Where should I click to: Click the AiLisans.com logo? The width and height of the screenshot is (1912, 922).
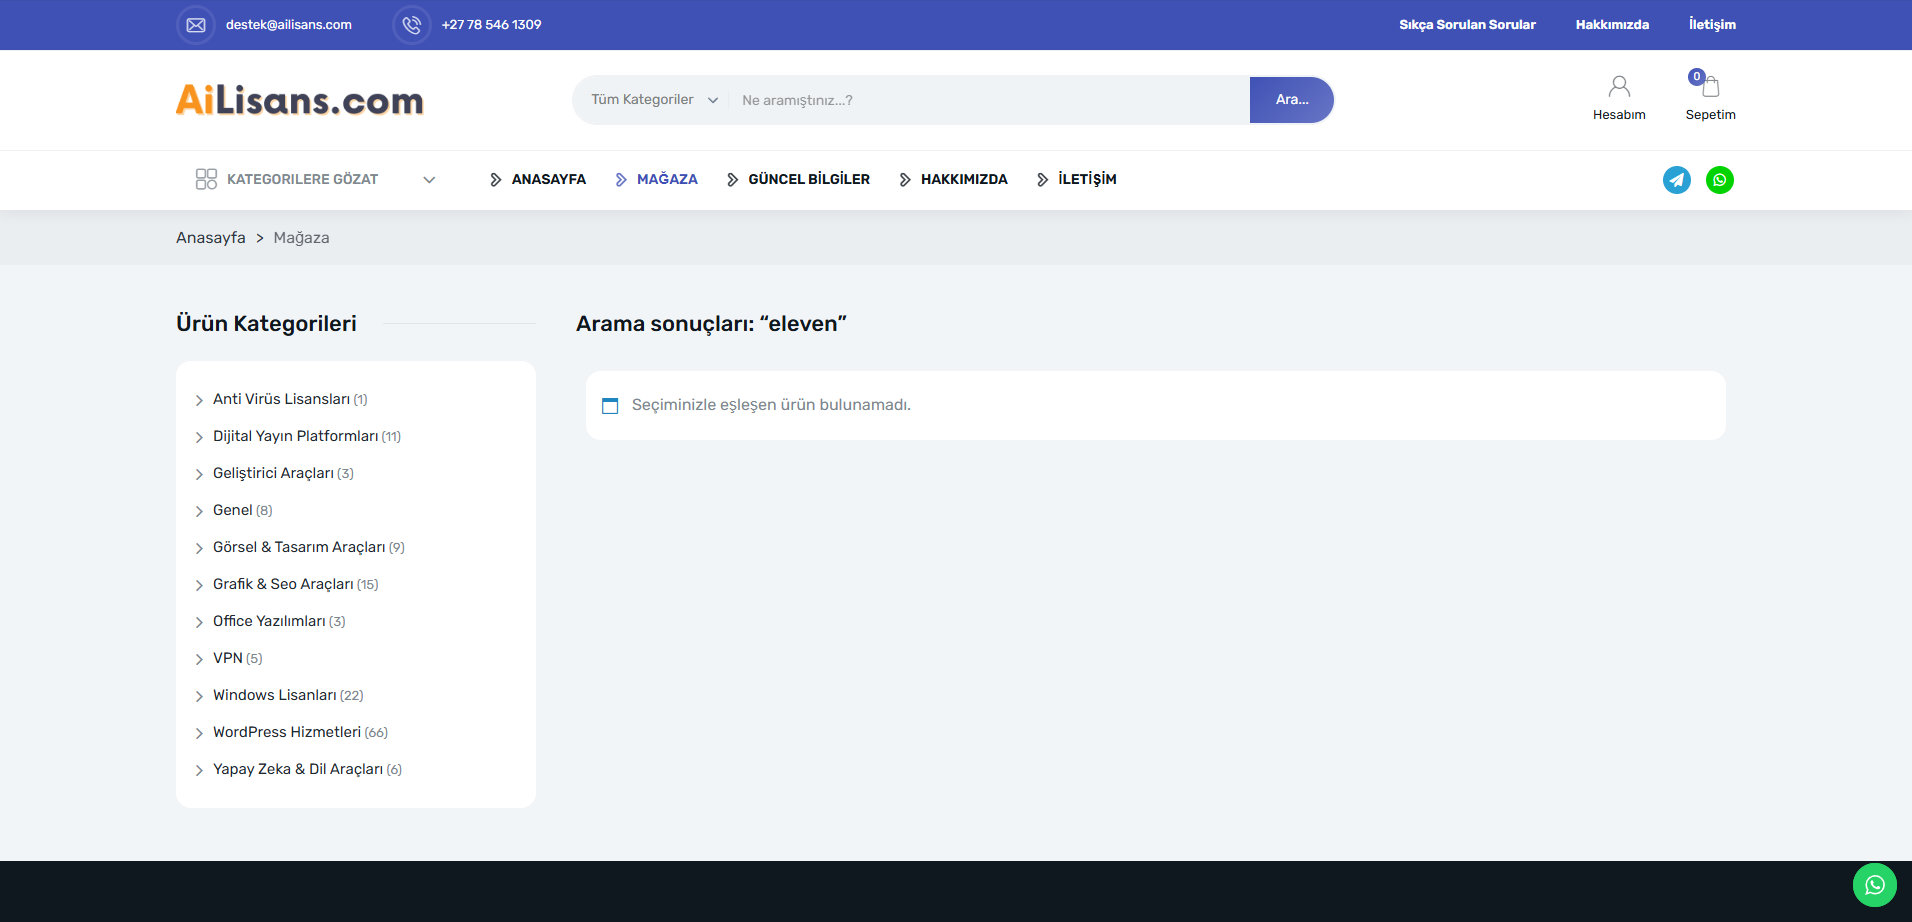300,100
